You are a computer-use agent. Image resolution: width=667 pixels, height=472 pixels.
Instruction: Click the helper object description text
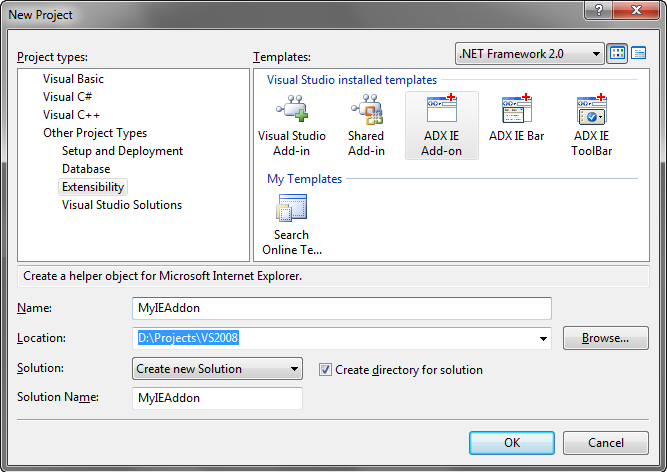pyautogui.click(x=162, y=276)
